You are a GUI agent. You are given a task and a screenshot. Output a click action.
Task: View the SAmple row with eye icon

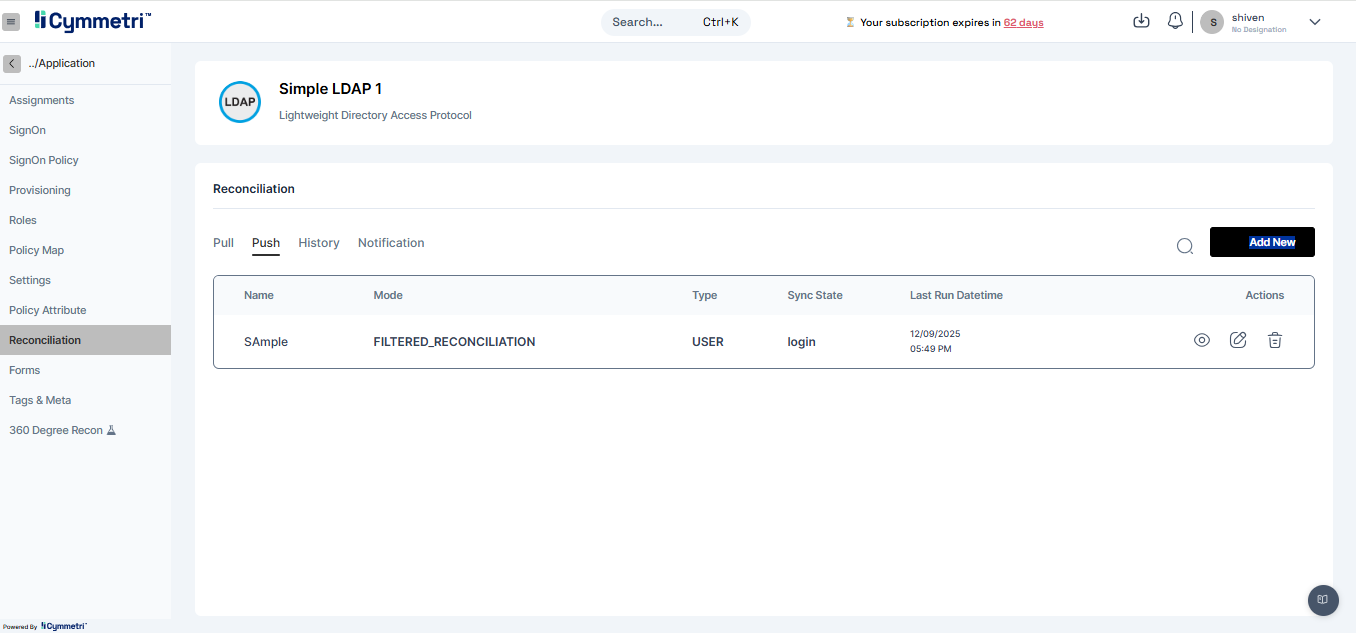(1202, 340)
